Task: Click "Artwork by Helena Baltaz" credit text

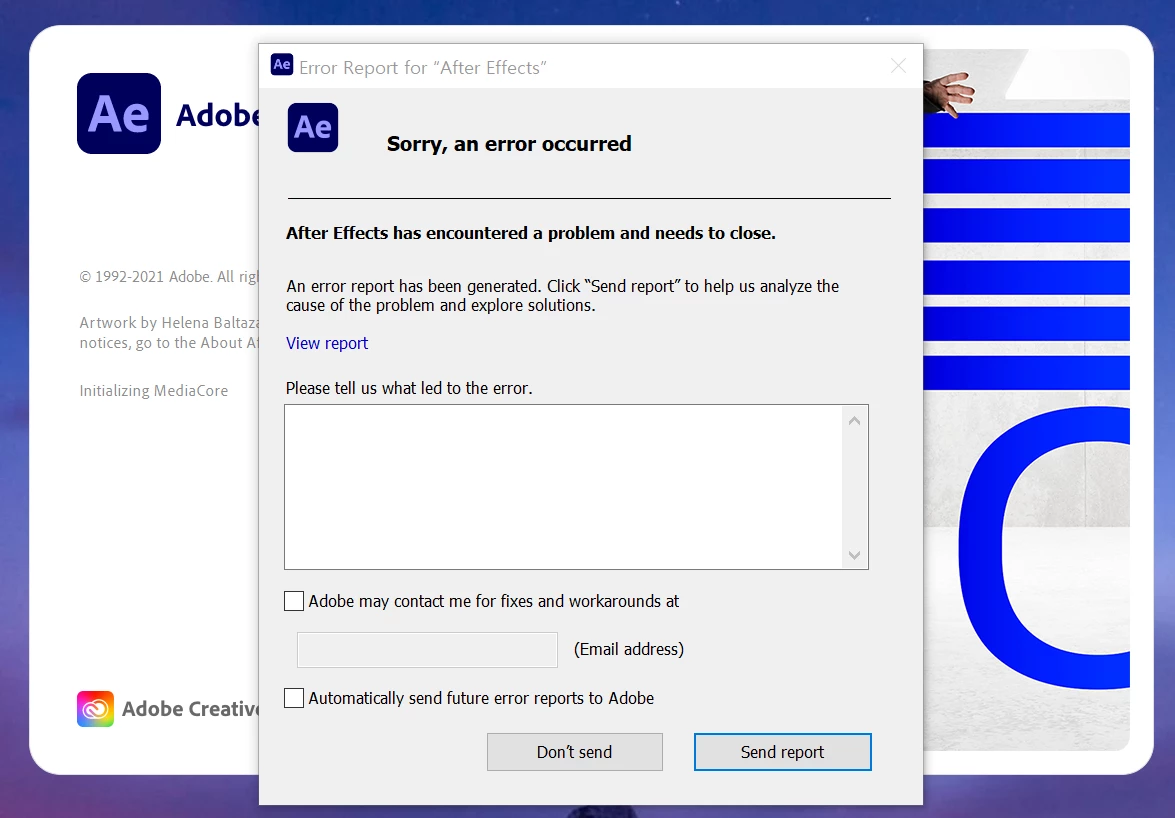Action: (169, 322)
